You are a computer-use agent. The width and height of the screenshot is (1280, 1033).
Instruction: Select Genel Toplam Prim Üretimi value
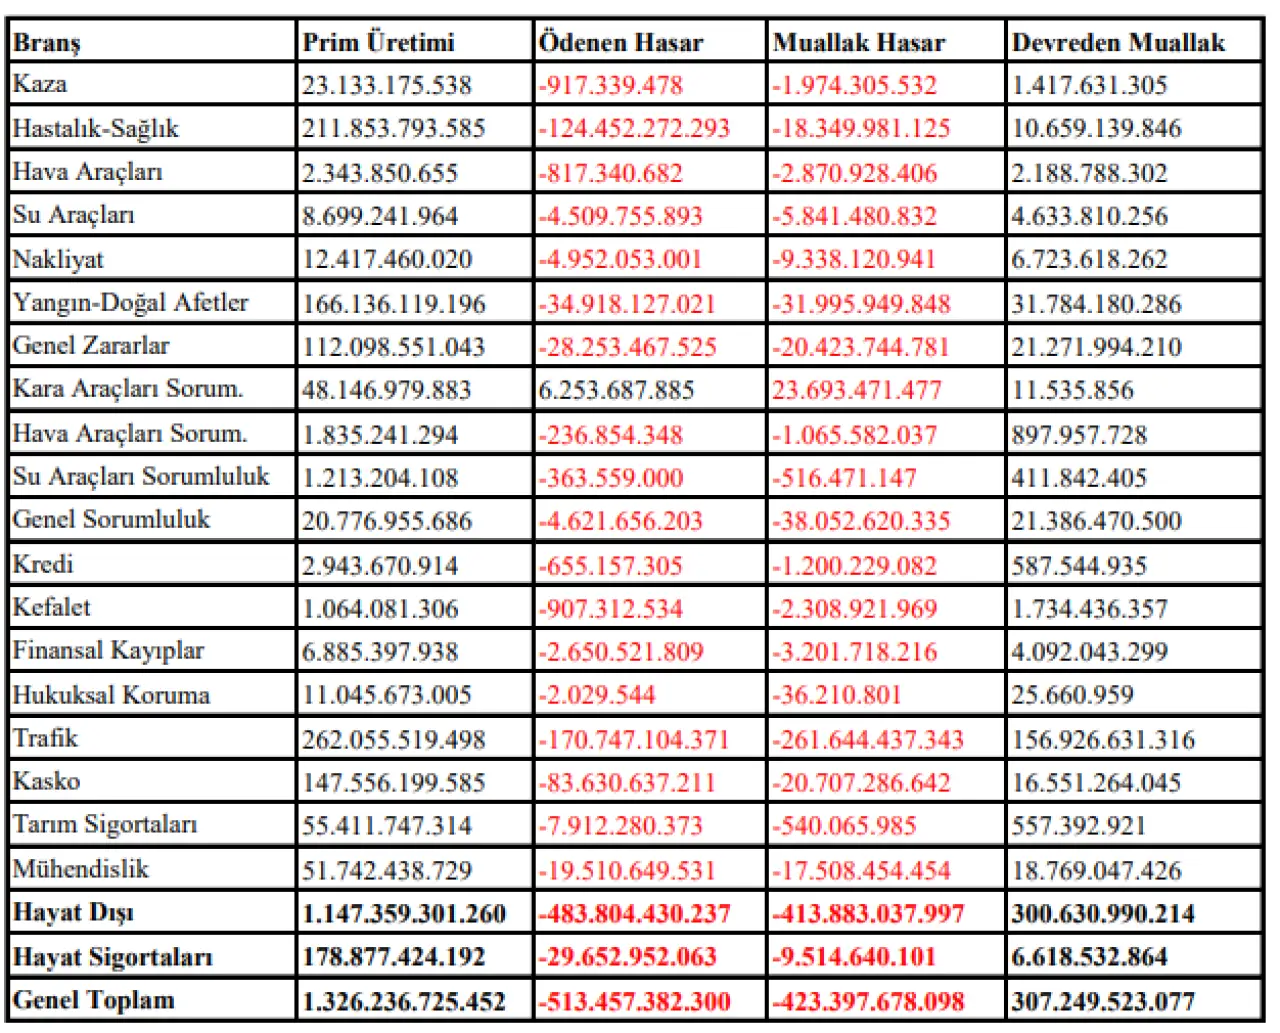(x=404, y=1001)
